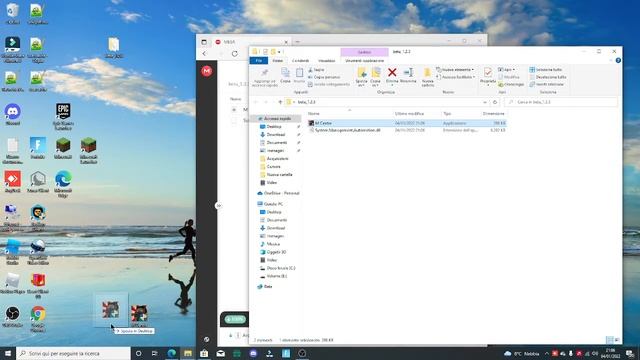Open Questo PC in the navigation pane

pos(270,204)
